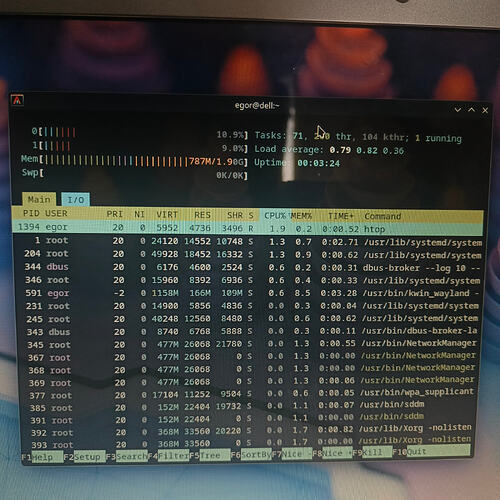
Task: Click F10 Quit function key
Action: point(431,451)
